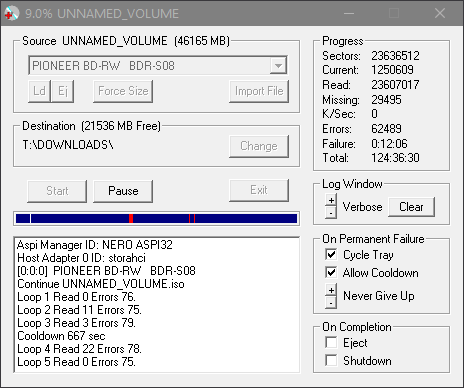Click the app icon in title bar
464x388 pixels.
11,13
